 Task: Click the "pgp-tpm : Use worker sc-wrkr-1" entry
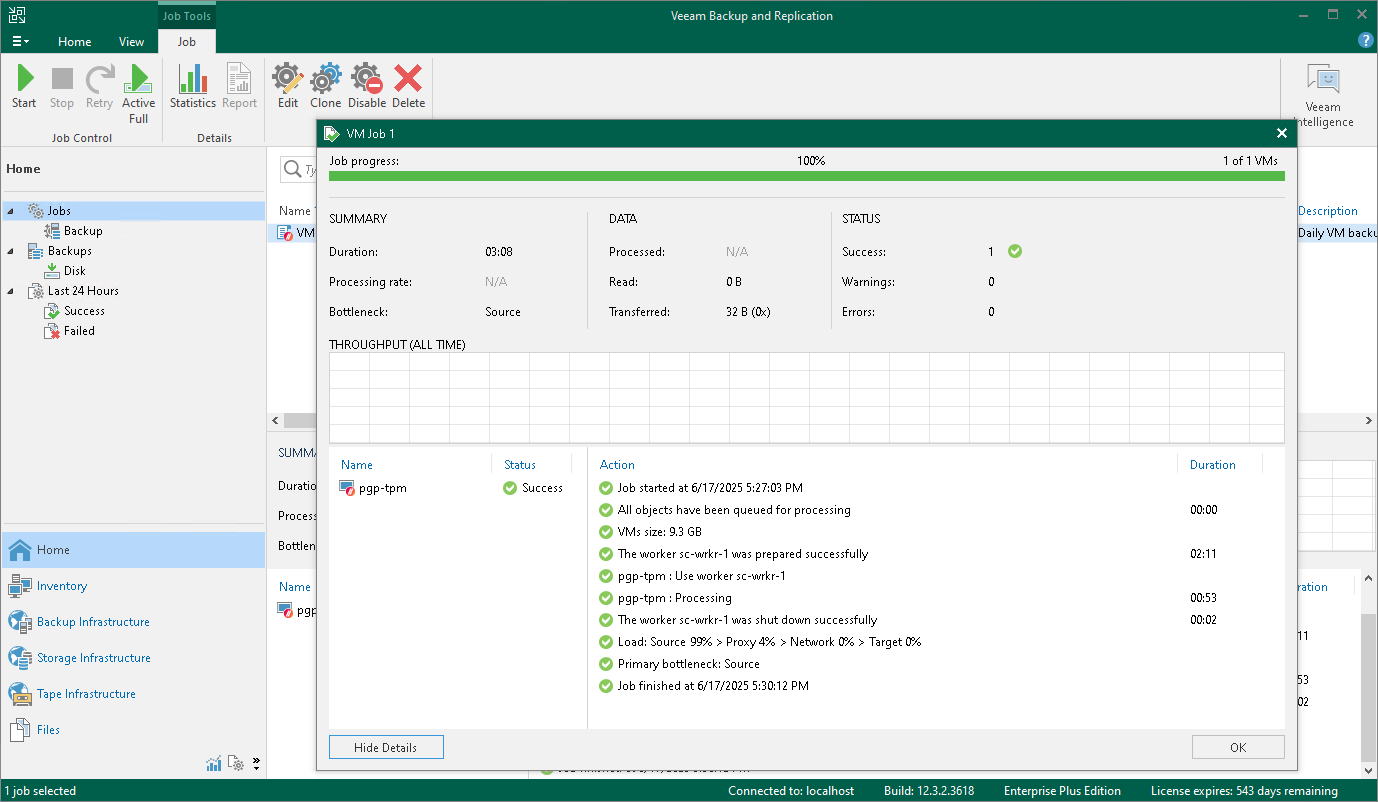[702, 576]
